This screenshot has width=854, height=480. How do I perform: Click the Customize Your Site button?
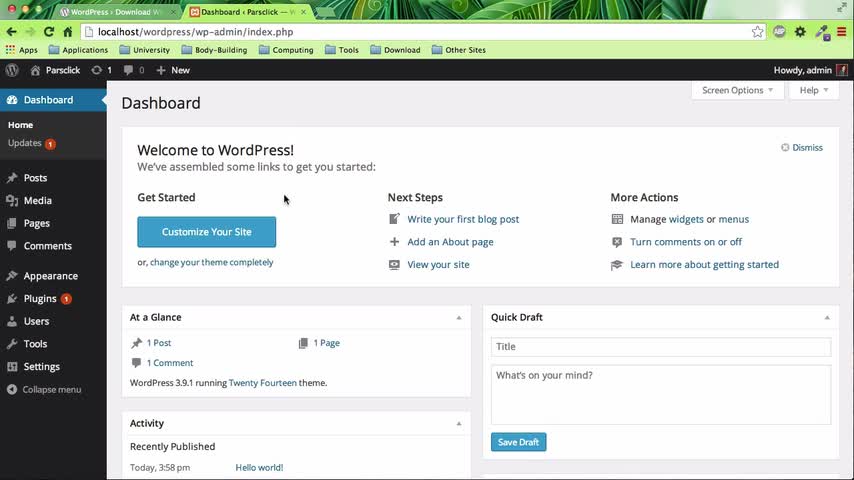206,232
